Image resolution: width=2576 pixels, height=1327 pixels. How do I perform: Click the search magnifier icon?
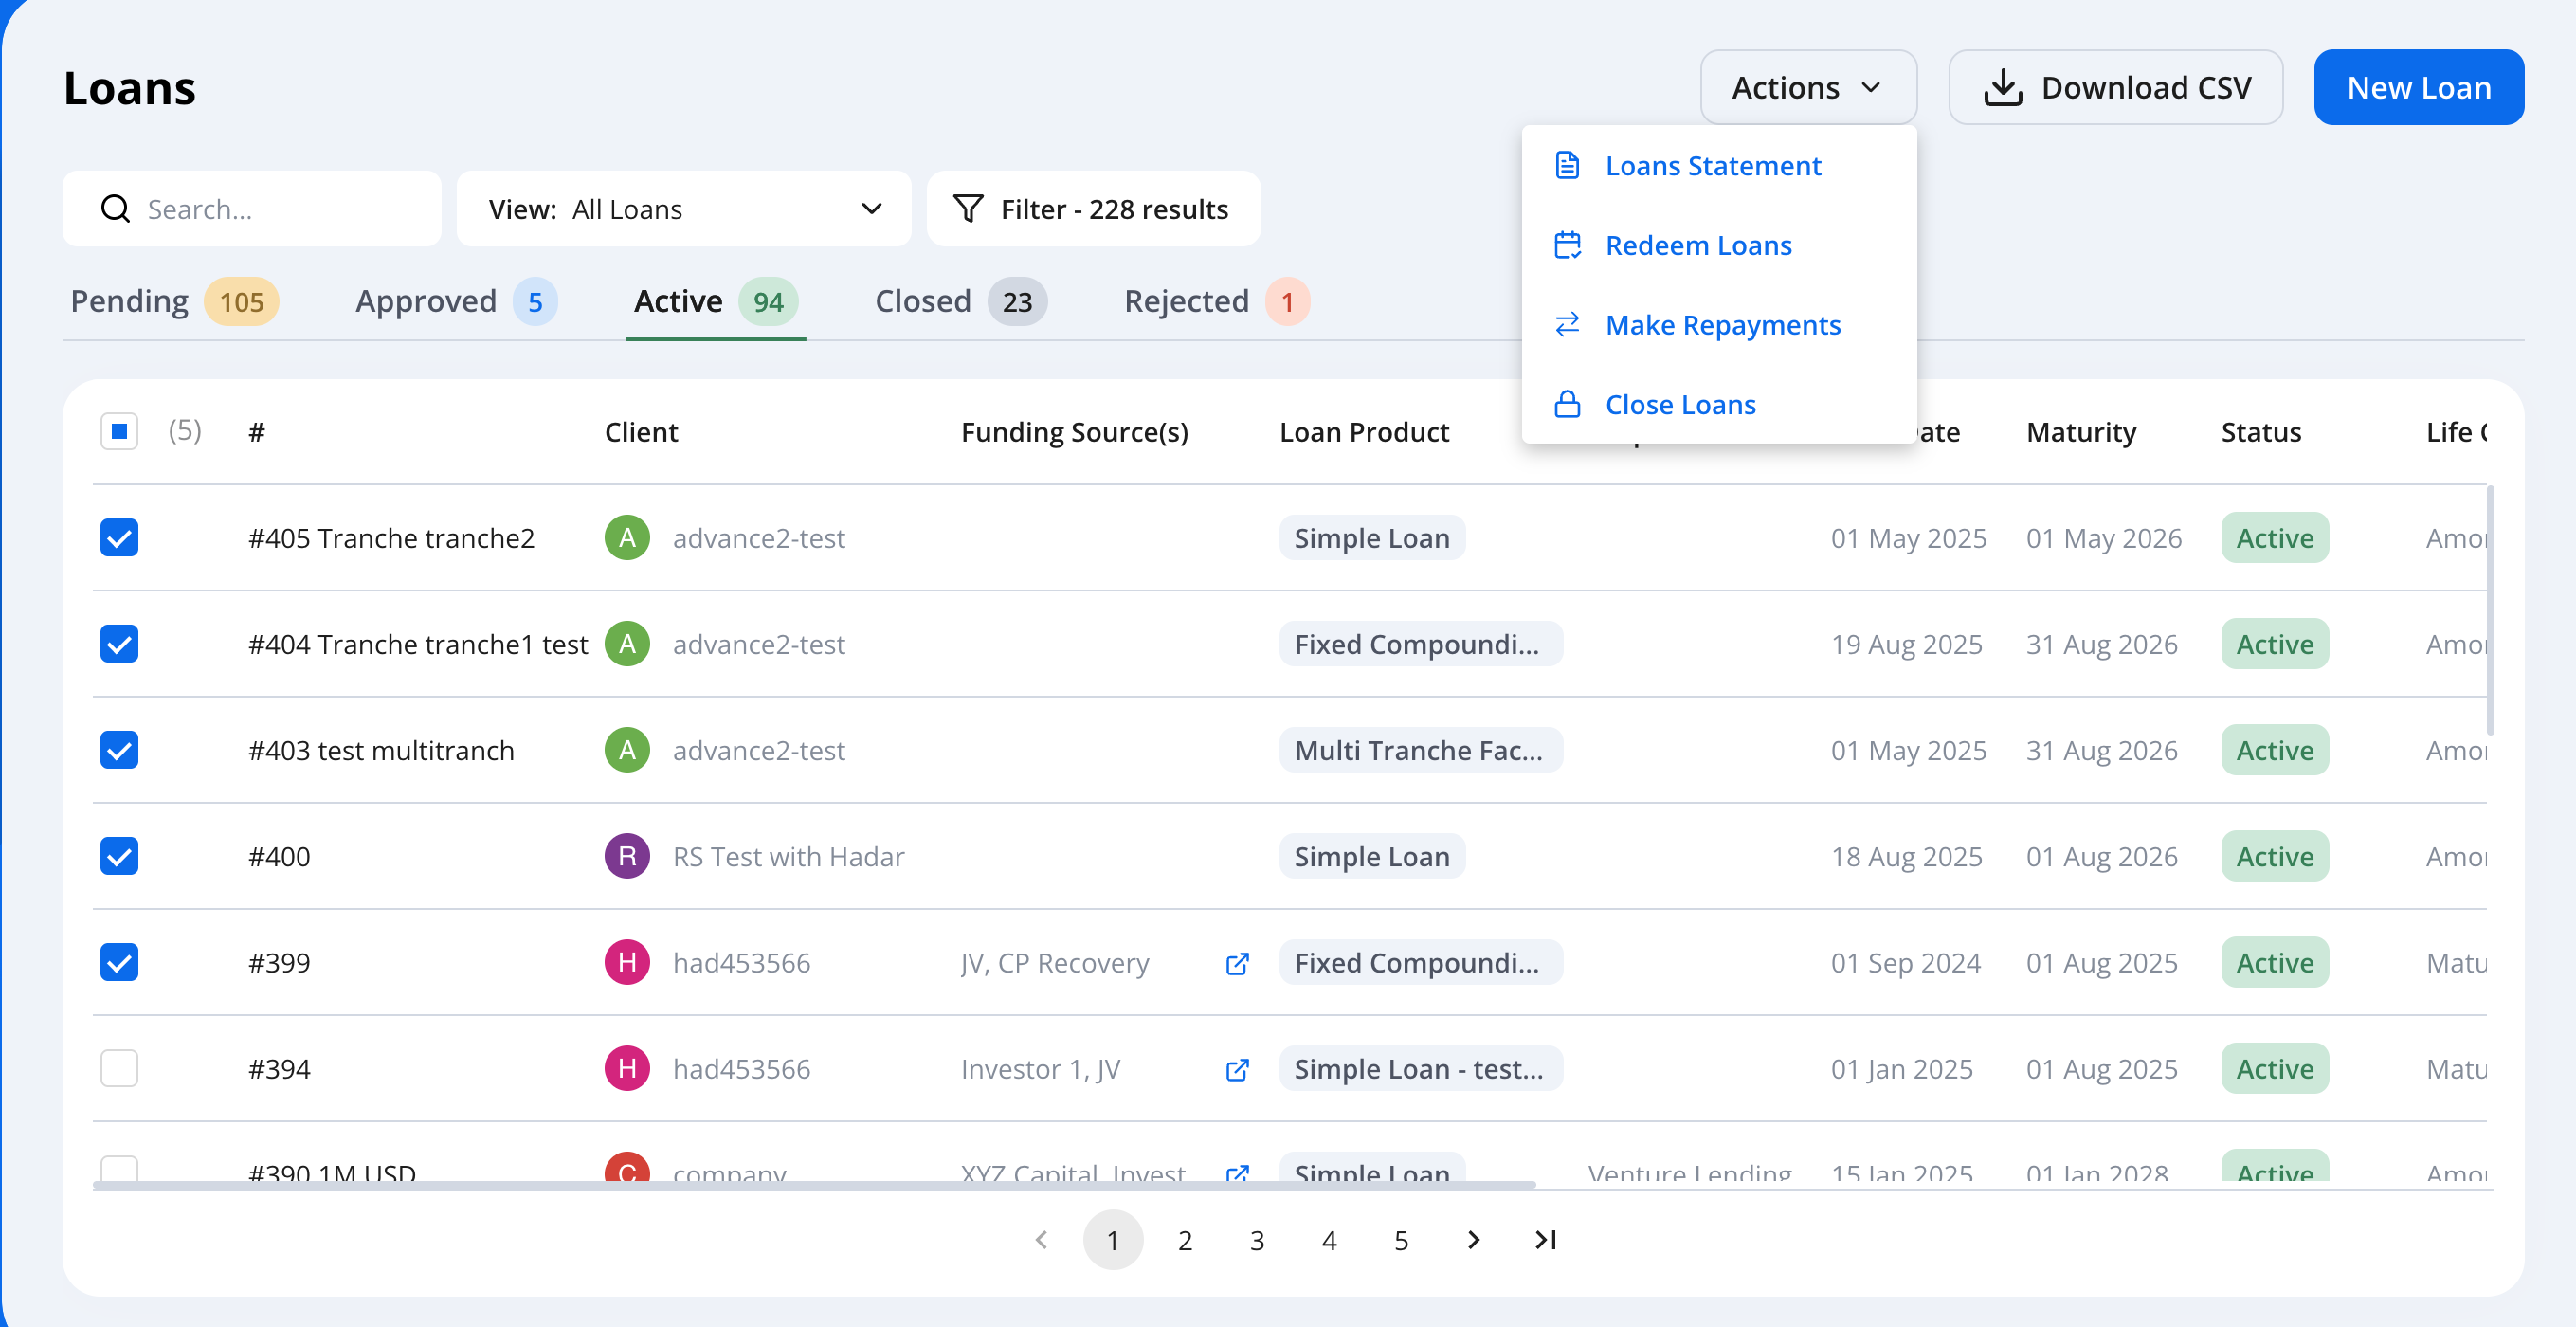116,209
